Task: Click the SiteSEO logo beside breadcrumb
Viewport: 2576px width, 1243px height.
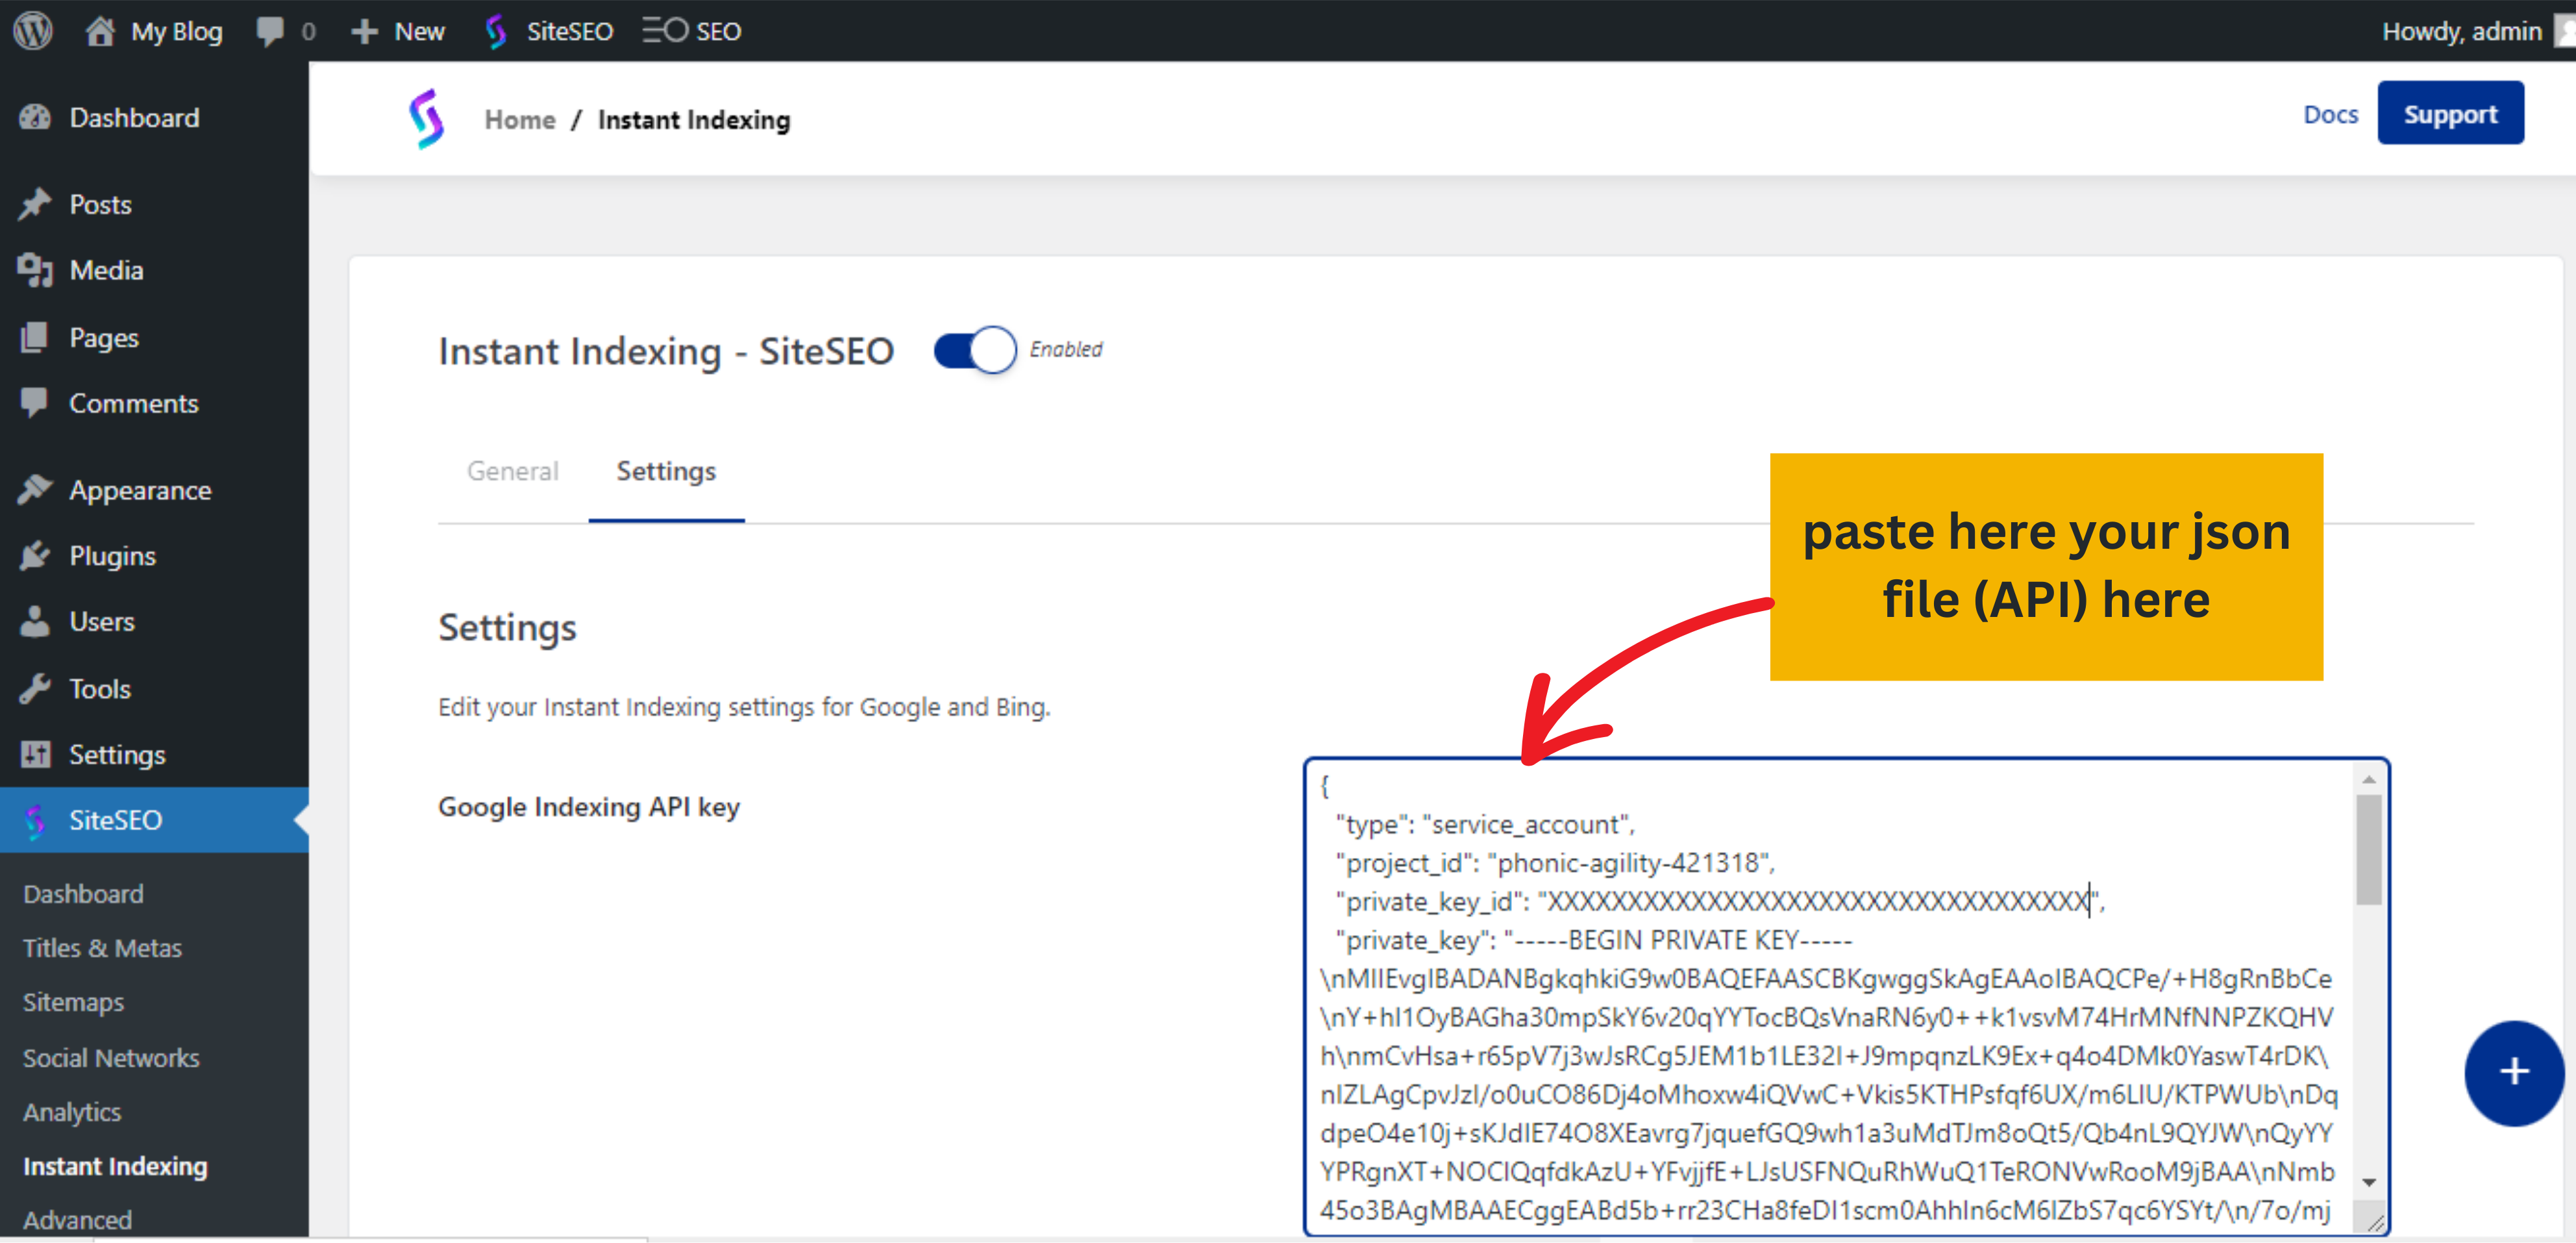Action: (x=426, y=119)
